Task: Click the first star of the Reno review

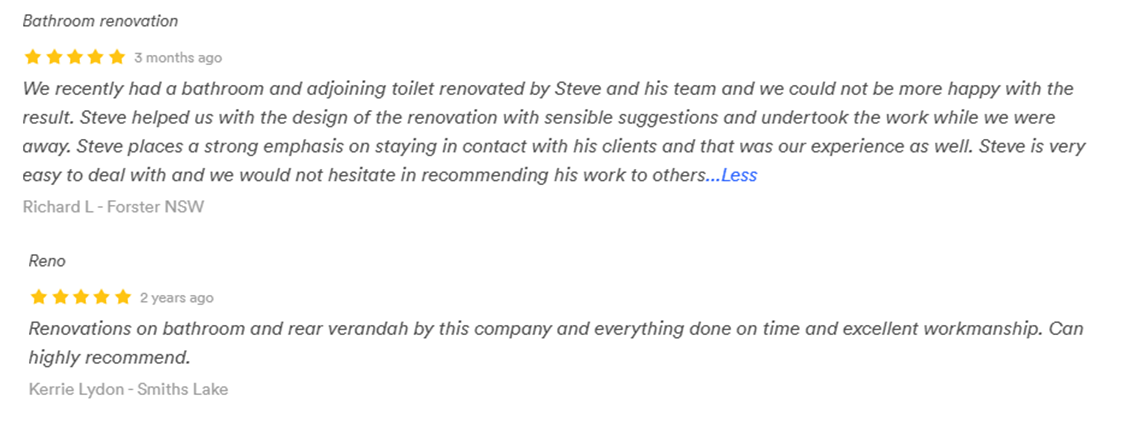Action: click(x=38, y=297)
